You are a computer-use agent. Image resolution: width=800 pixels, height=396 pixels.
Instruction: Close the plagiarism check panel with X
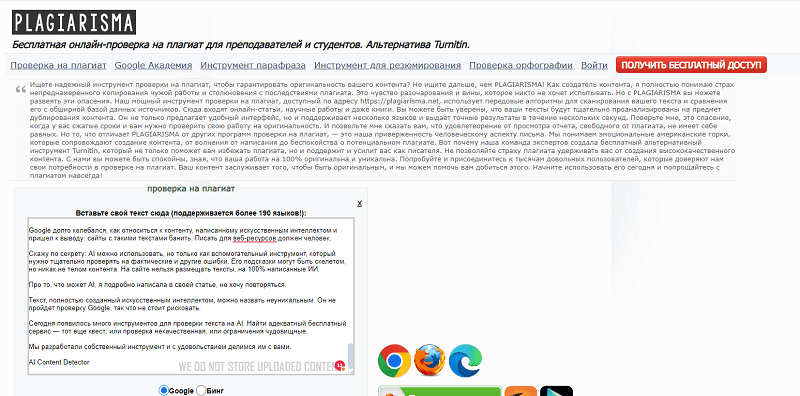click(x=359, y=203)
